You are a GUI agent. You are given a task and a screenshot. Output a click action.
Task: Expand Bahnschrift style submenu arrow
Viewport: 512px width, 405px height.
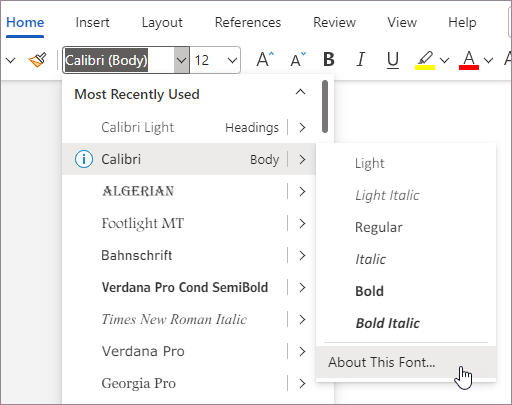point(302,255)
